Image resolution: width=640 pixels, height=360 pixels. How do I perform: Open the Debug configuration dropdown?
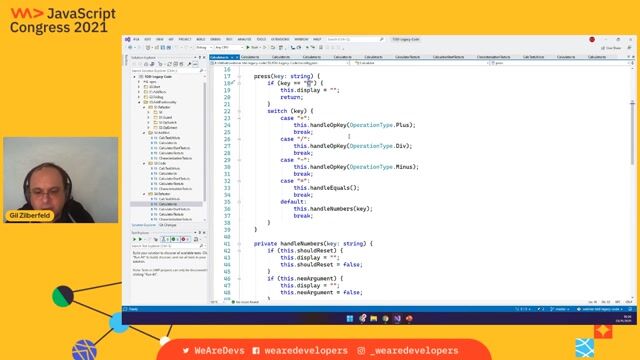(x=204, y=48)
